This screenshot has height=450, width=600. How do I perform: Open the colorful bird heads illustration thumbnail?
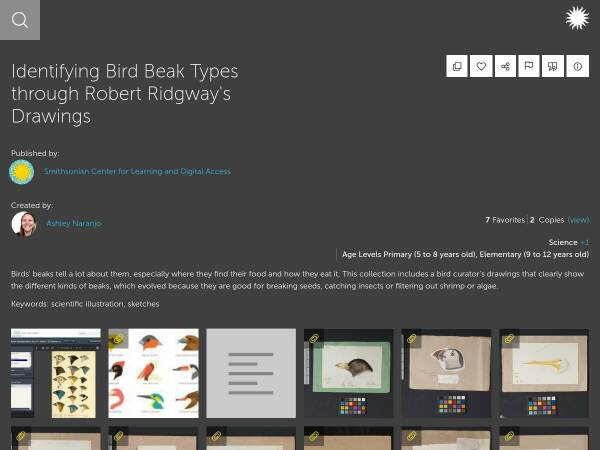(153, 373)
